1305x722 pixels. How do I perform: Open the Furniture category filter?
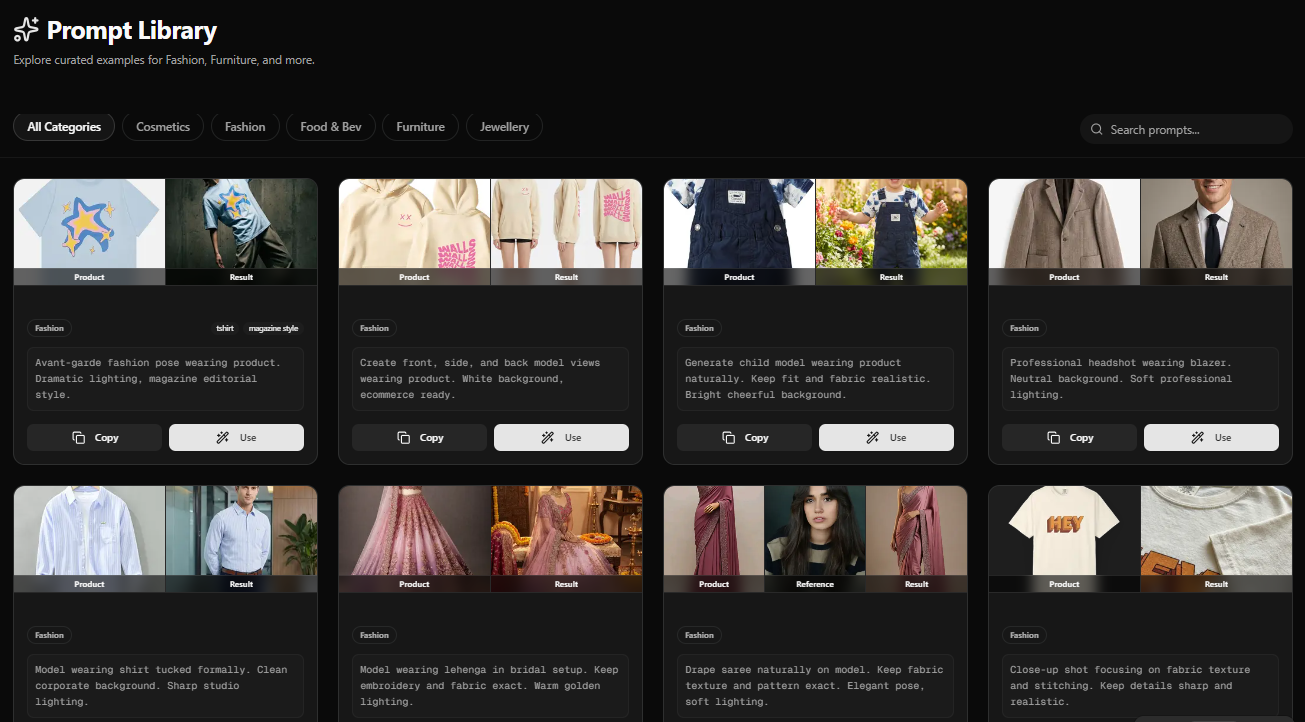[x=420, y=127]
